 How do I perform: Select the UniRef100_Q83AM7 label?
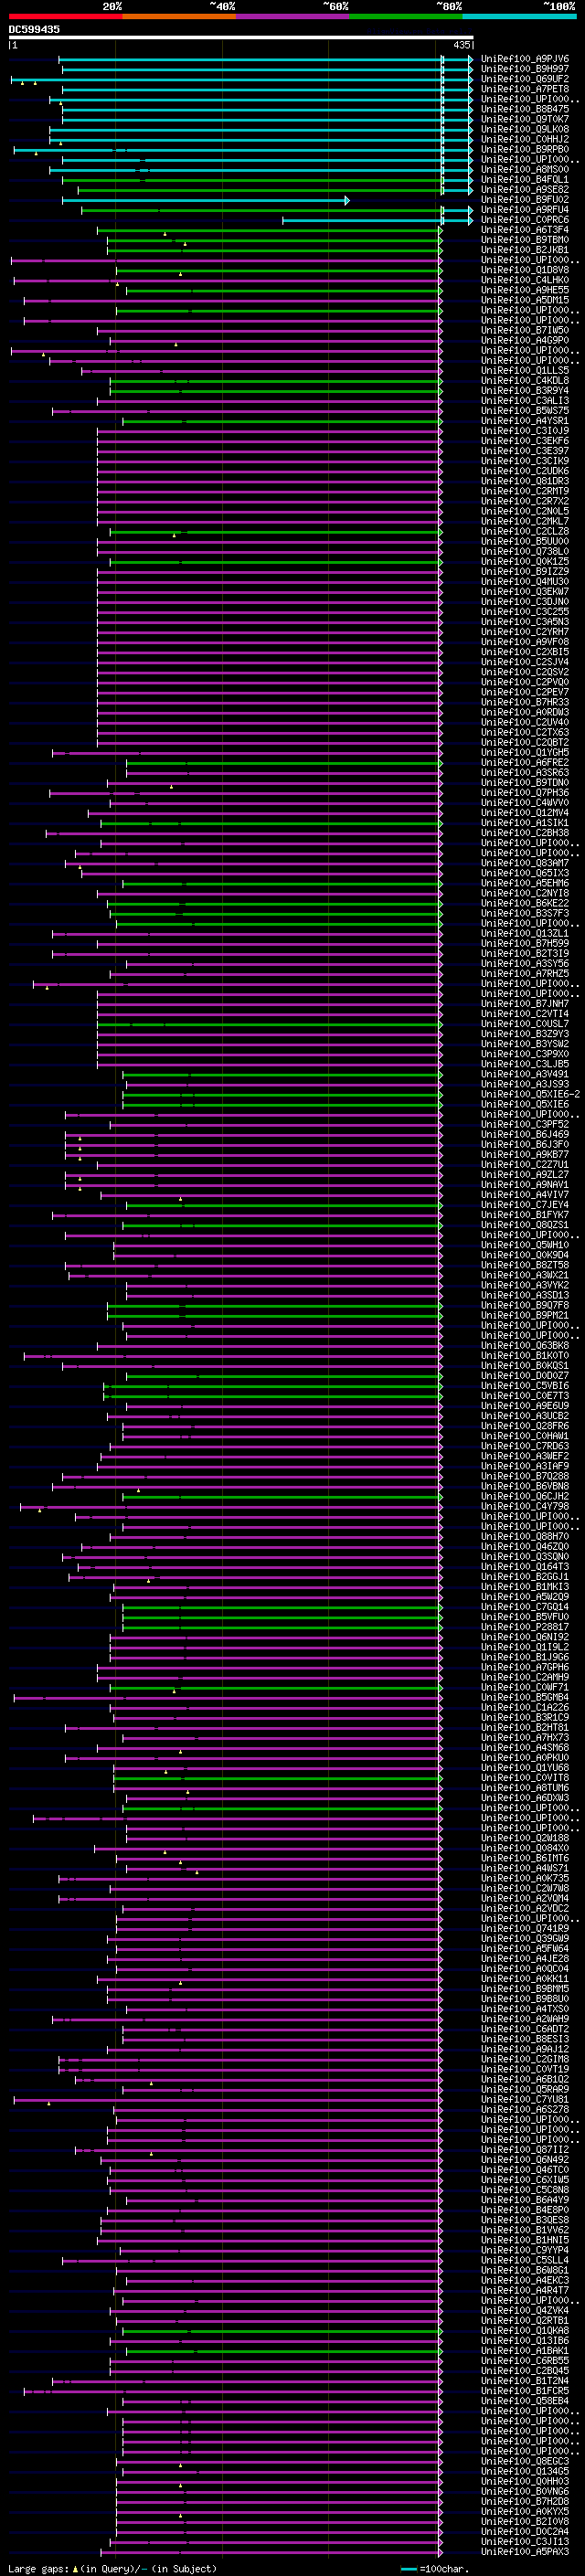(x=524, y=863)
